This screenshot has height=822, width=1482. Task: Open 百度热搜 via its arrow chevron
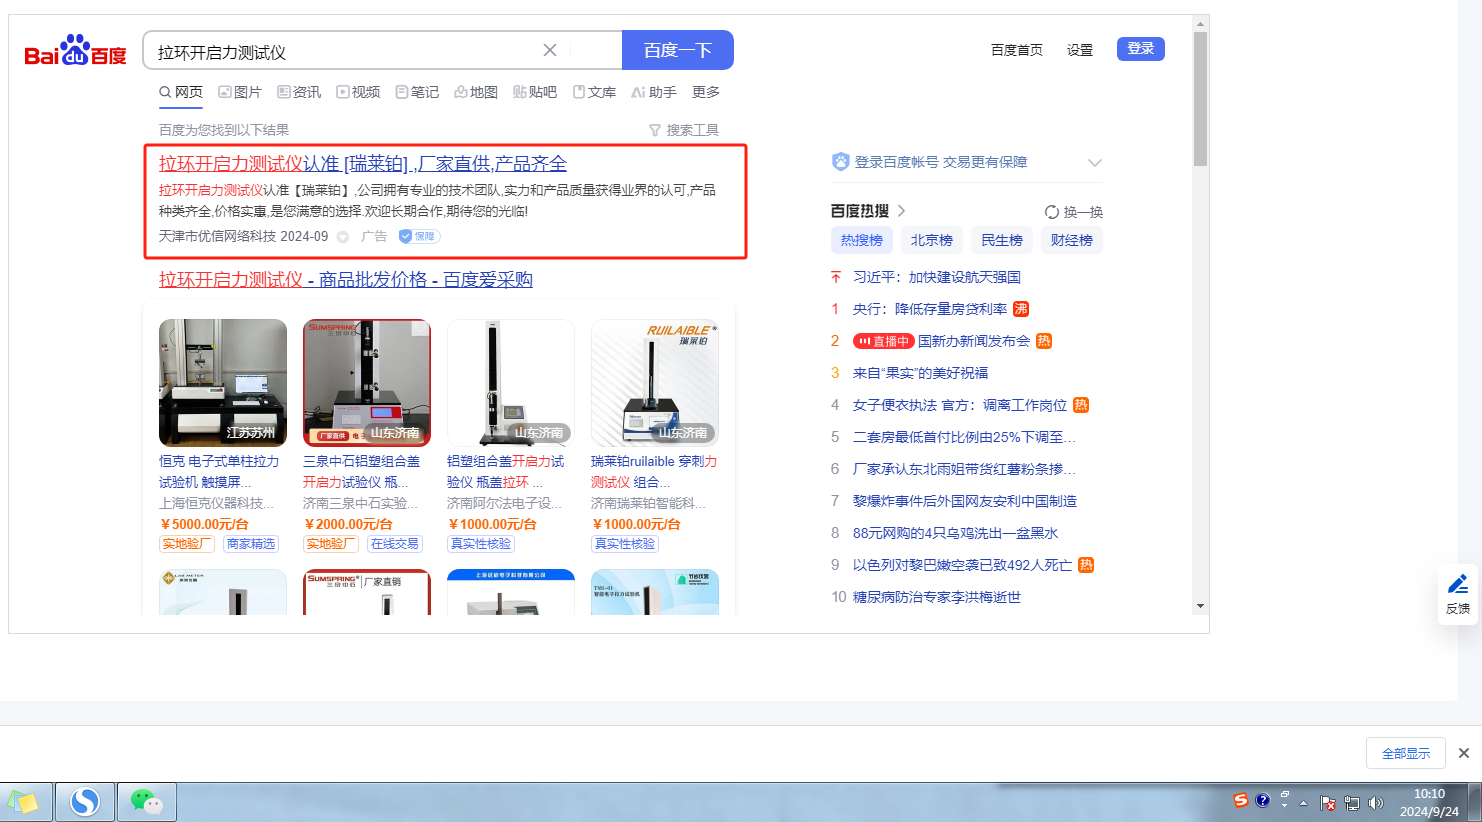(901, 211)
